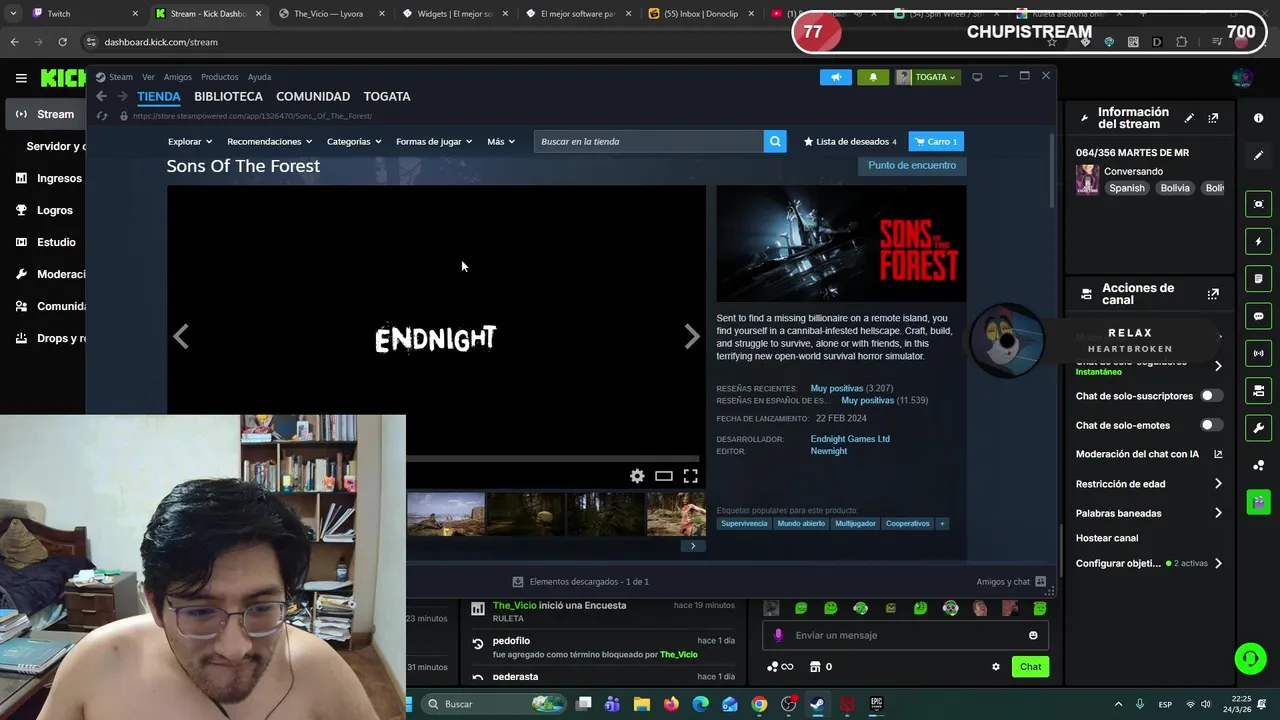Viewport: 1280px width, 720px height.
Task: Open Google Chrome from the taskbar
Action: [759, 704]
